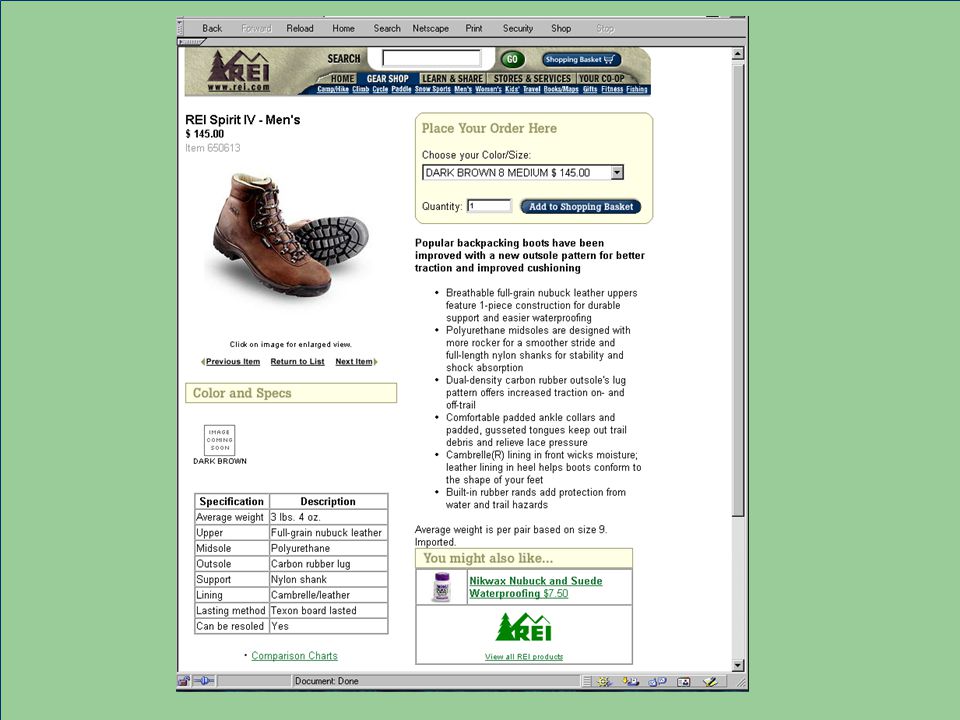Image resolution: width=960 pixels, height=720 pixels.
Task: Click the vertical scrollbar down arrow
Action: coord(738,665)
